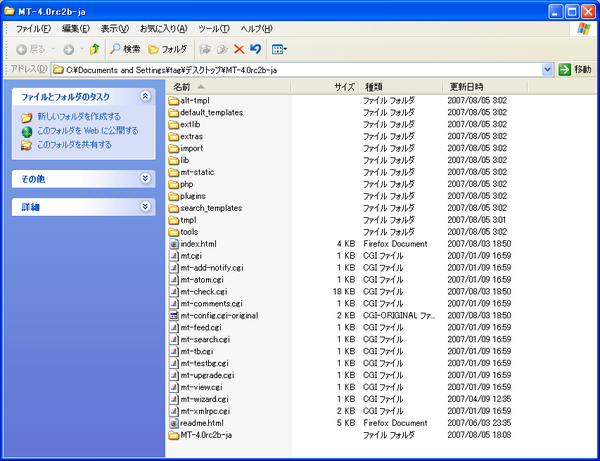600x461 pixels.
Task: Select the index.html Firefox document icon
Action: pos(174,244)
